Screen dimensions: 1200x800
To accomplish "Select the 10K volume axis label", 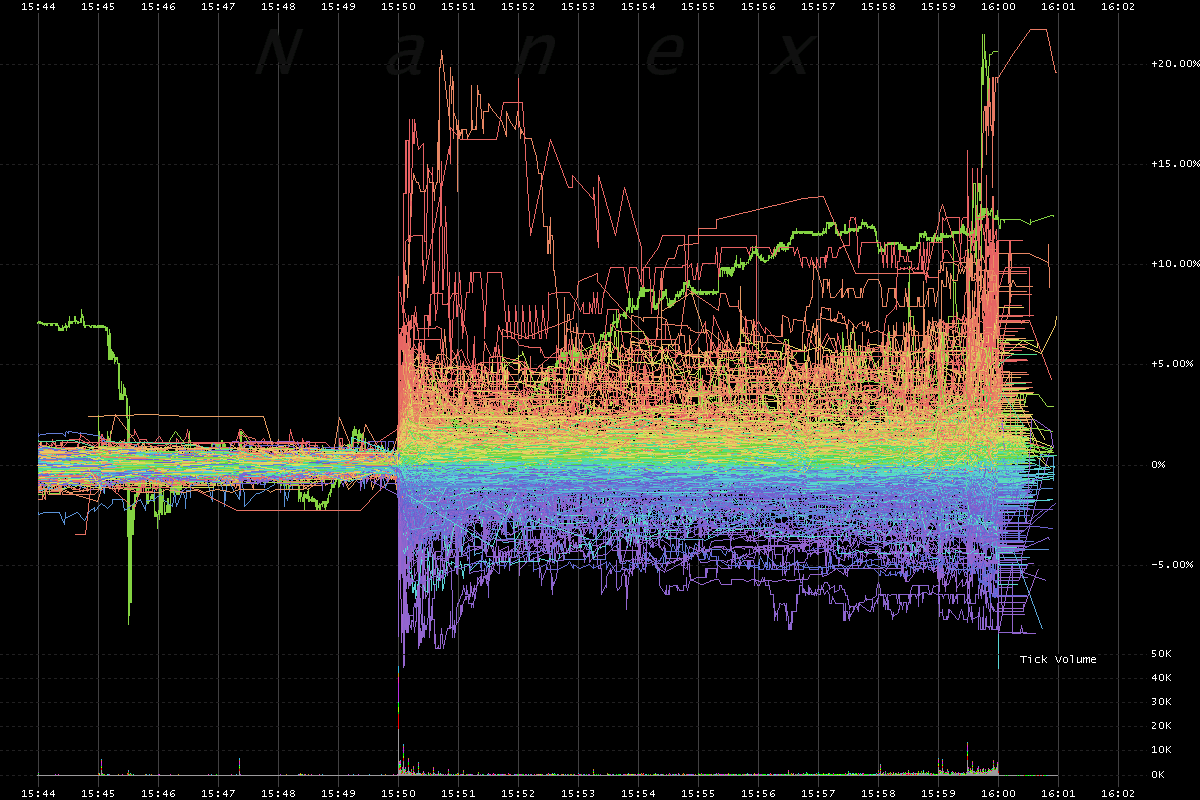I will pos(1161,750).
